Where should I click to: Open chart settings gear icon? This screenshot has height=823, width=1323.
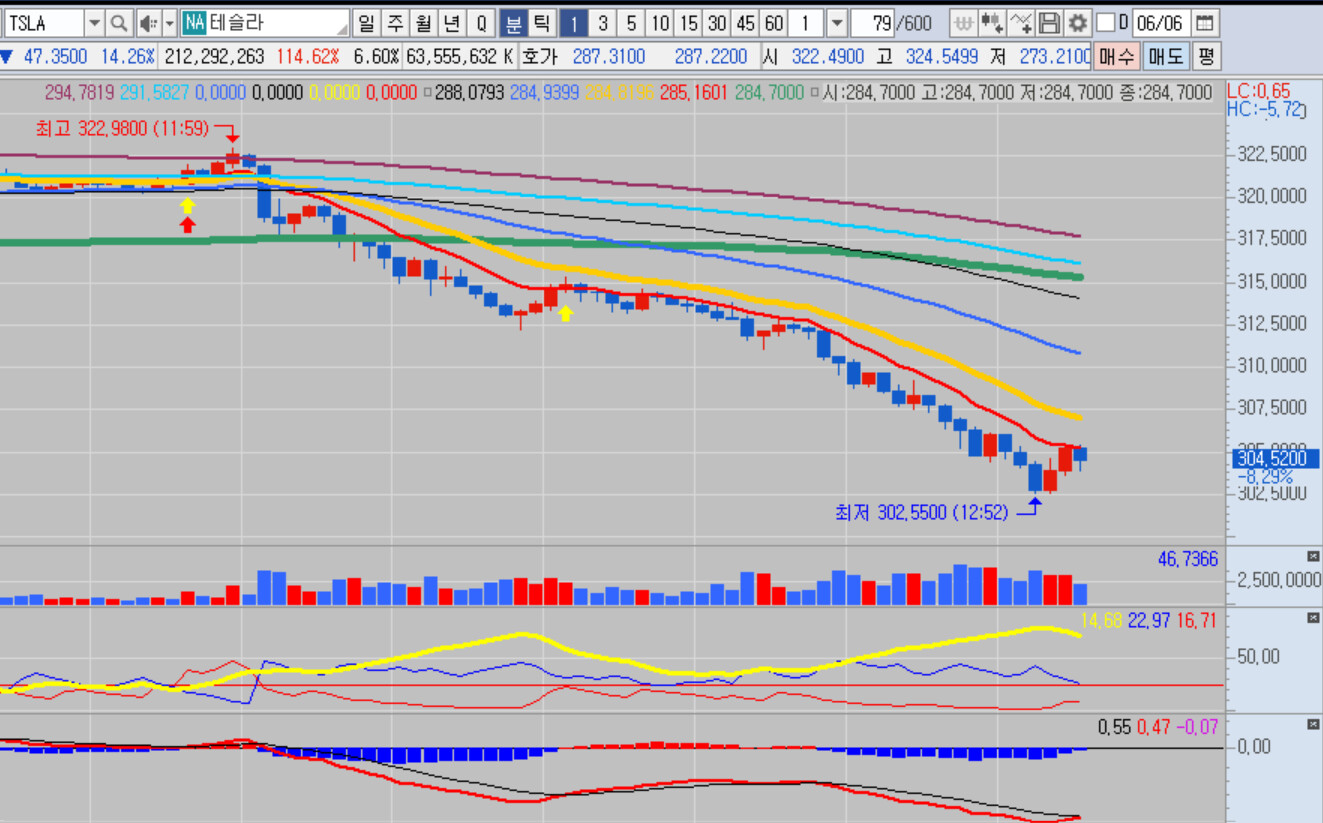[1077, 23]
